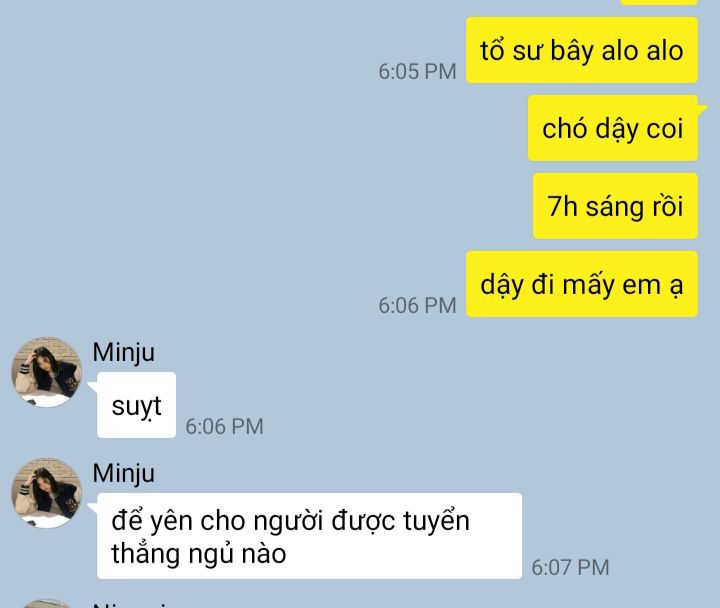
Task: Tap the 'chó dậy coi' message bubble
Action: [x=613, y=128]
